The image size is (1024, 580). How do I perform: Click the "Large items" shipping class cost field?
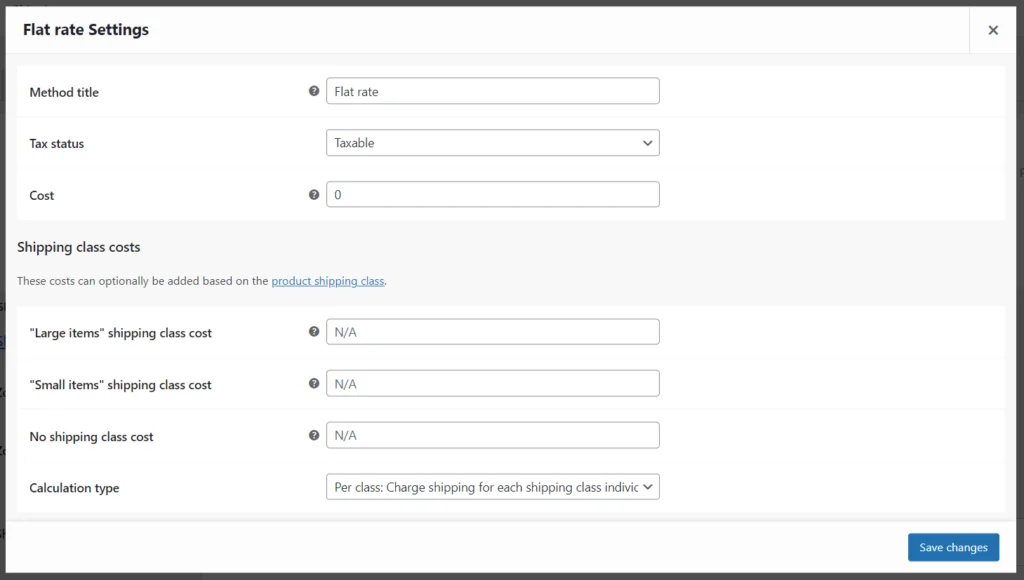pos(492,331)
